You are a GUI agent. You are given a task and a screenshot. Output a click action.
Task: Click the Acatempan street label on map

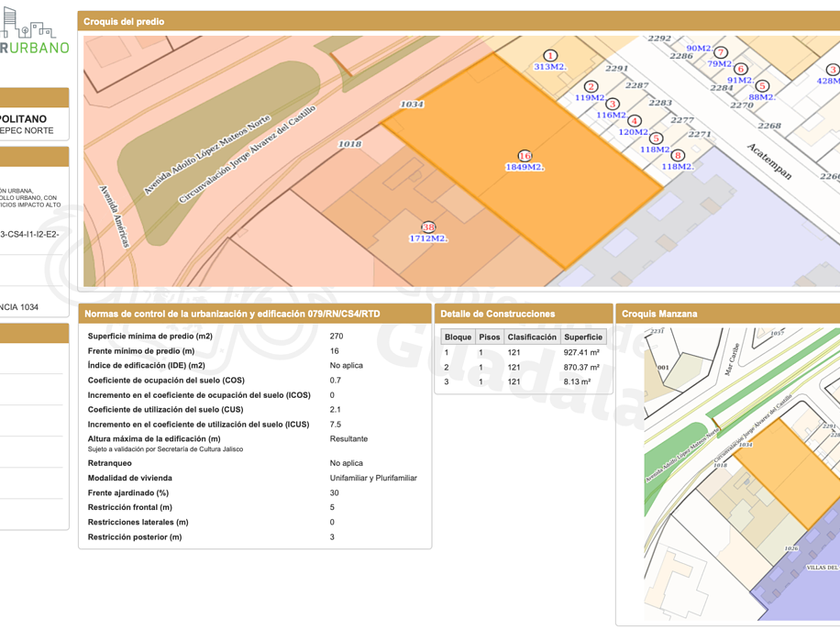[x=769, y=160]
